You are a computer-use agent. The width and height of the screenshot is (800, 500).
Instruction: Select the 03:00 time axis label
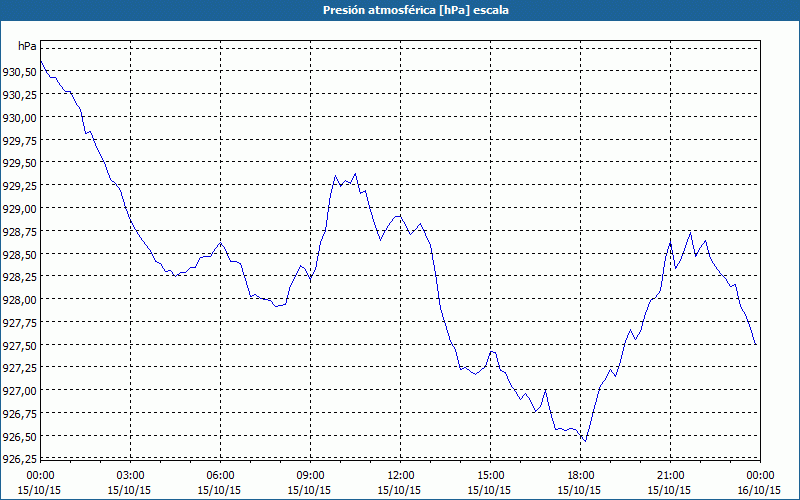click(x=131, y=476)
